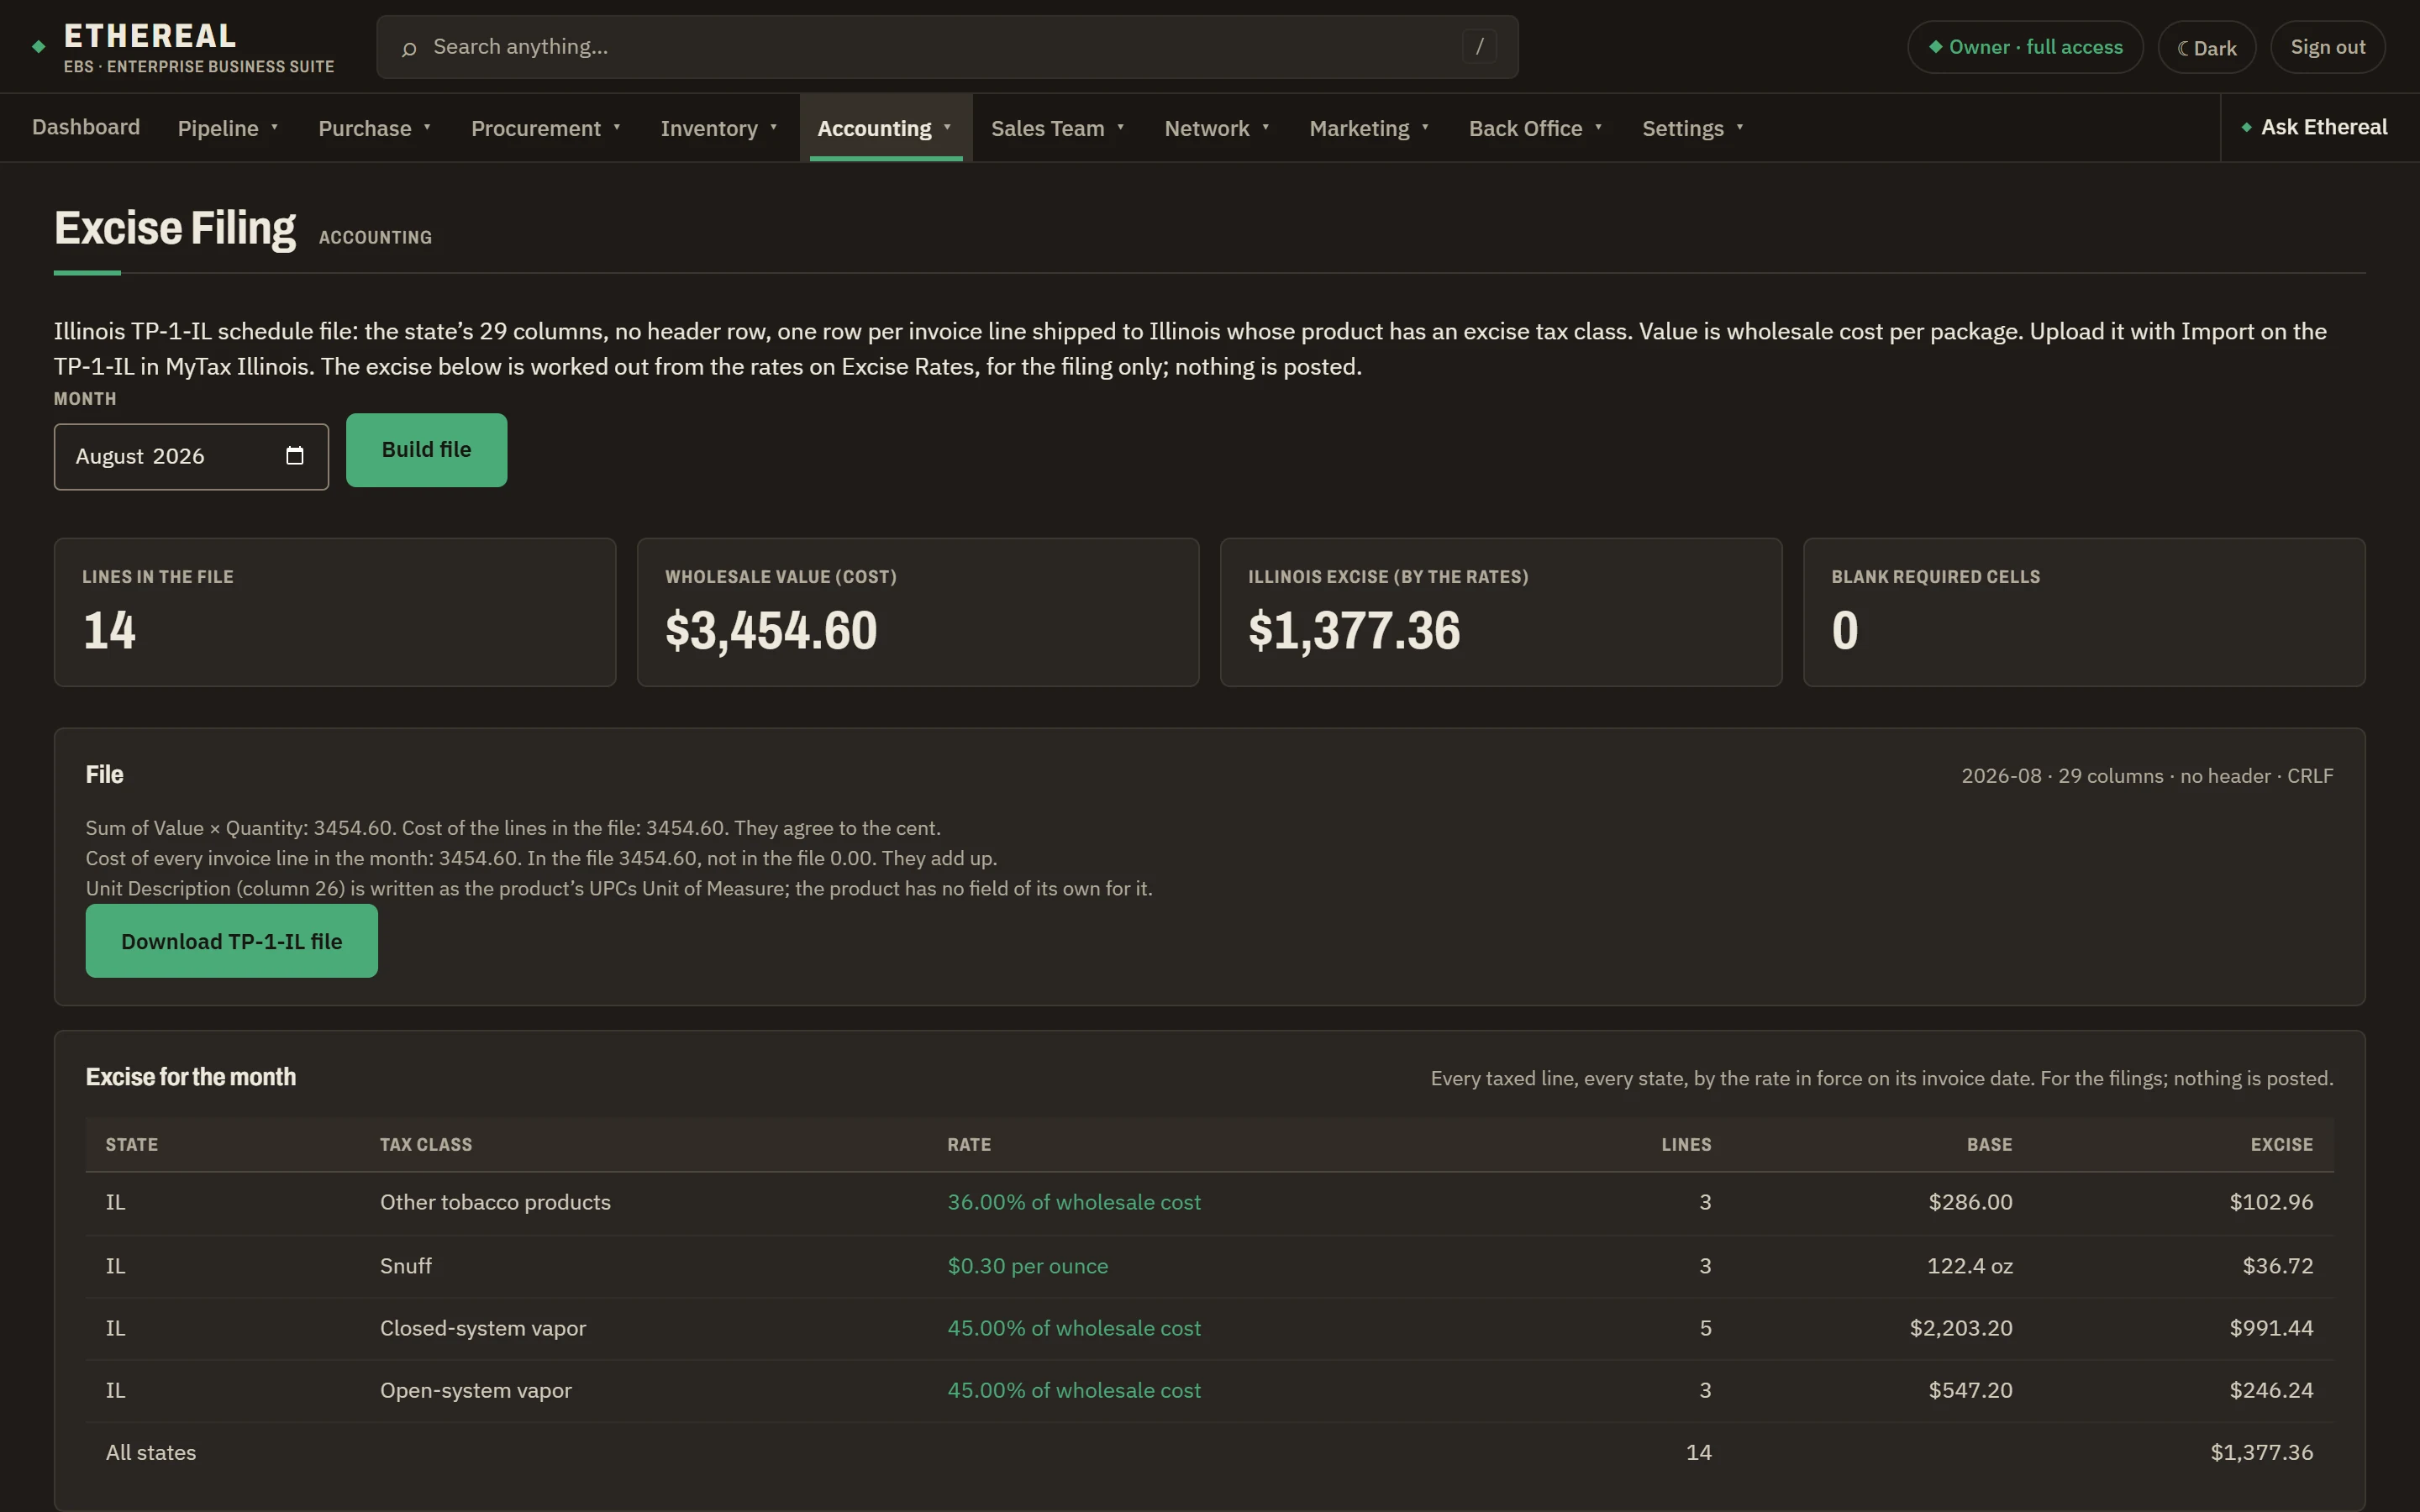The image size is (2420, 1512).
Task: Click the $547.20 base cell
Action: coord(1970,1390)
